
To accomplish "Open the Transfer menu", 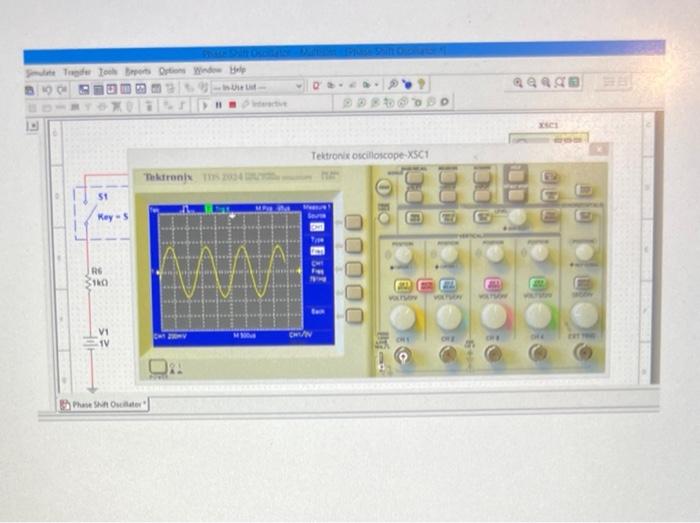I will pos(77,72).
